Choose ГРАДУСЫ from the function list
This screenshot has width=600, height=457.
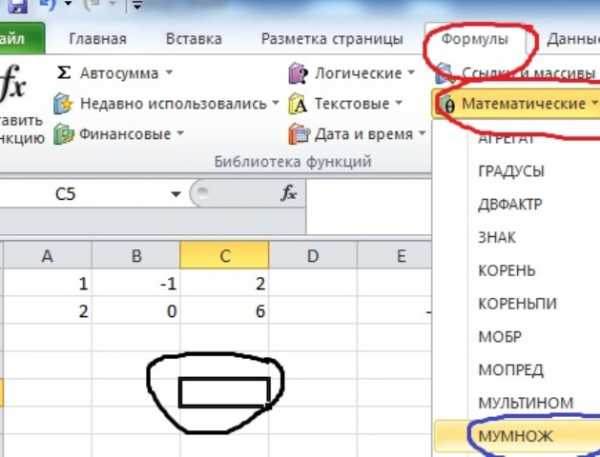click(x=511, y=171)
